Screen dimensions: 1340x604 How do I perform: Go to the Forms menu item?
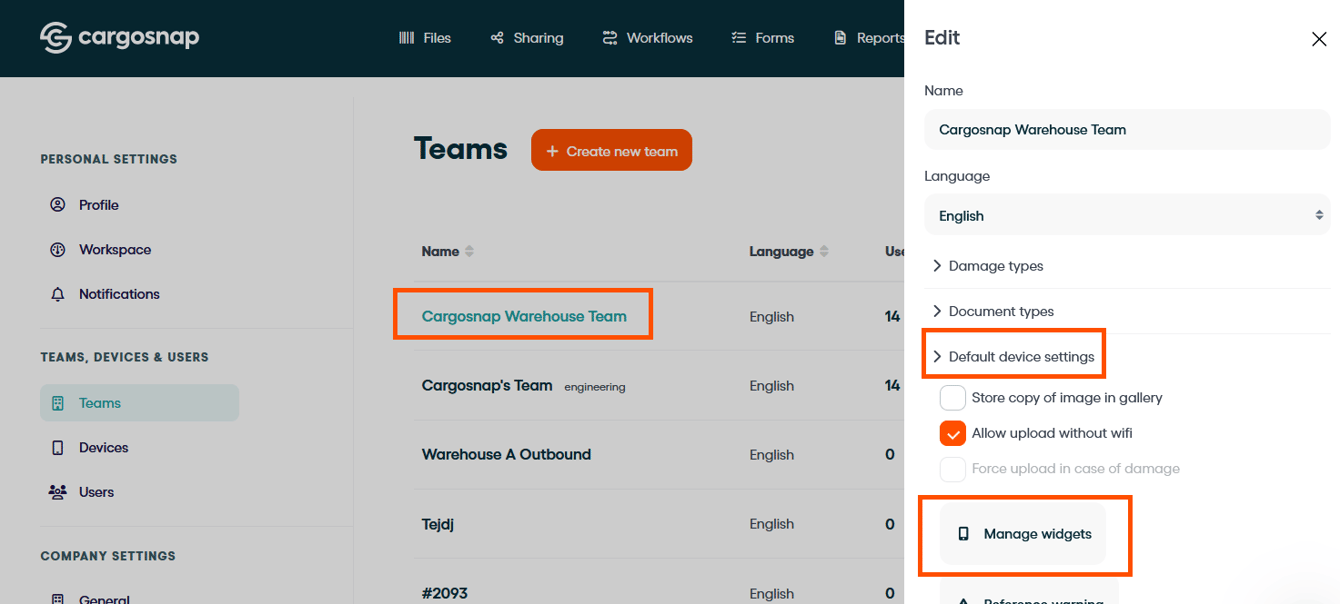[762, 37]
